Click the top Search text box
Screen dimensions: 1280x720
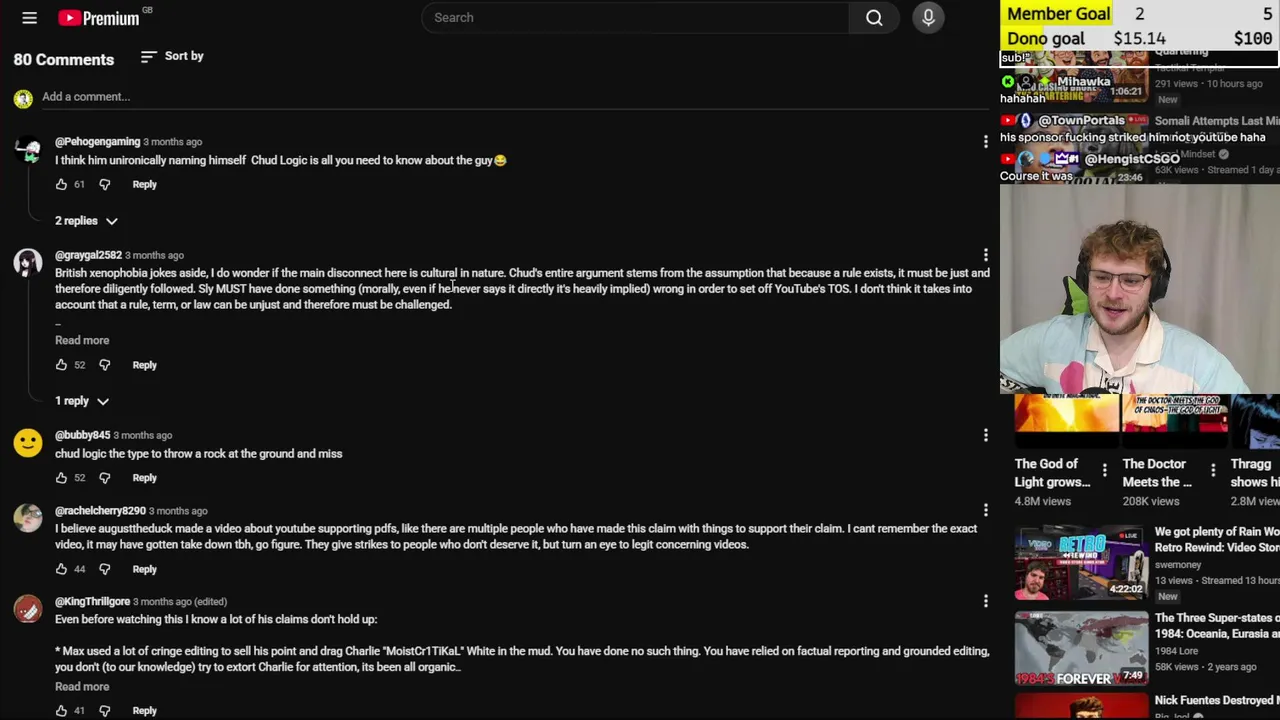tap(636, 18)
